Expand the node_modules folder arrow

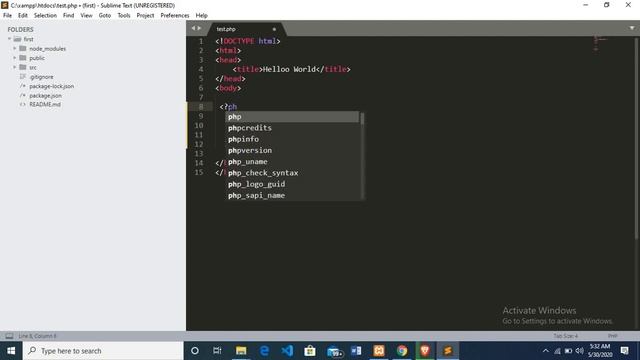point(15,49)
